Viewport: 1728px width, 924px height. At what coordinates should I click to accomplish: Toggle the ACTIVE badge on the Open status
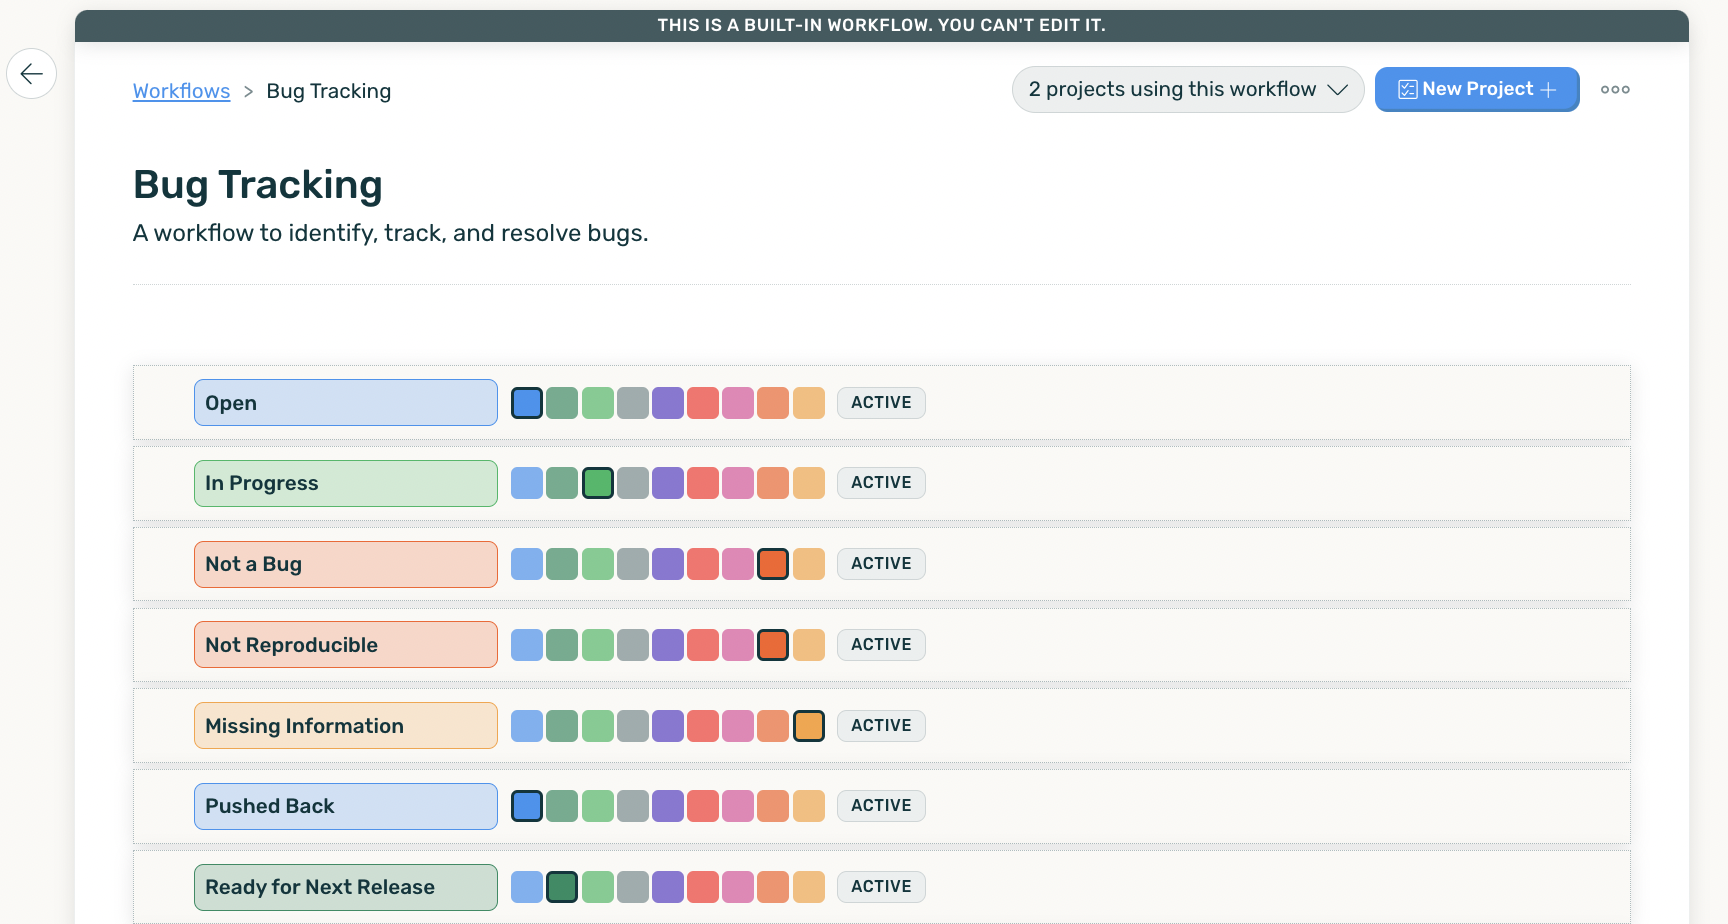pyautogui.click(x=880, y=402)
